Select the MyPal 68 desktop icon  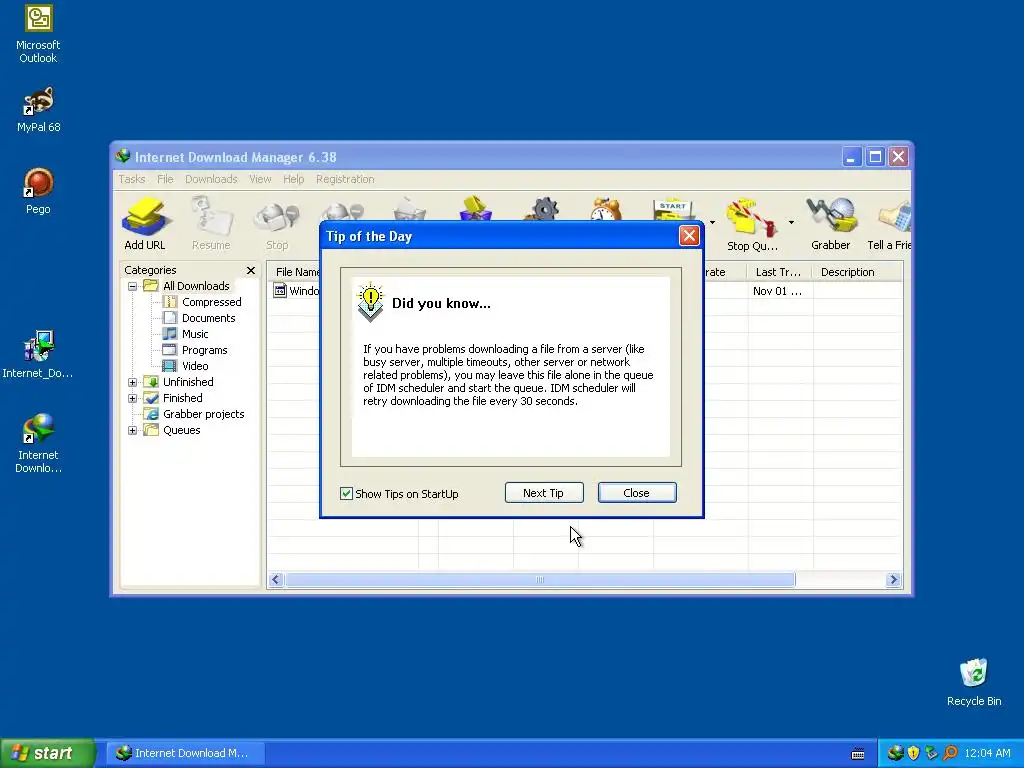click(x=38, y=109)
